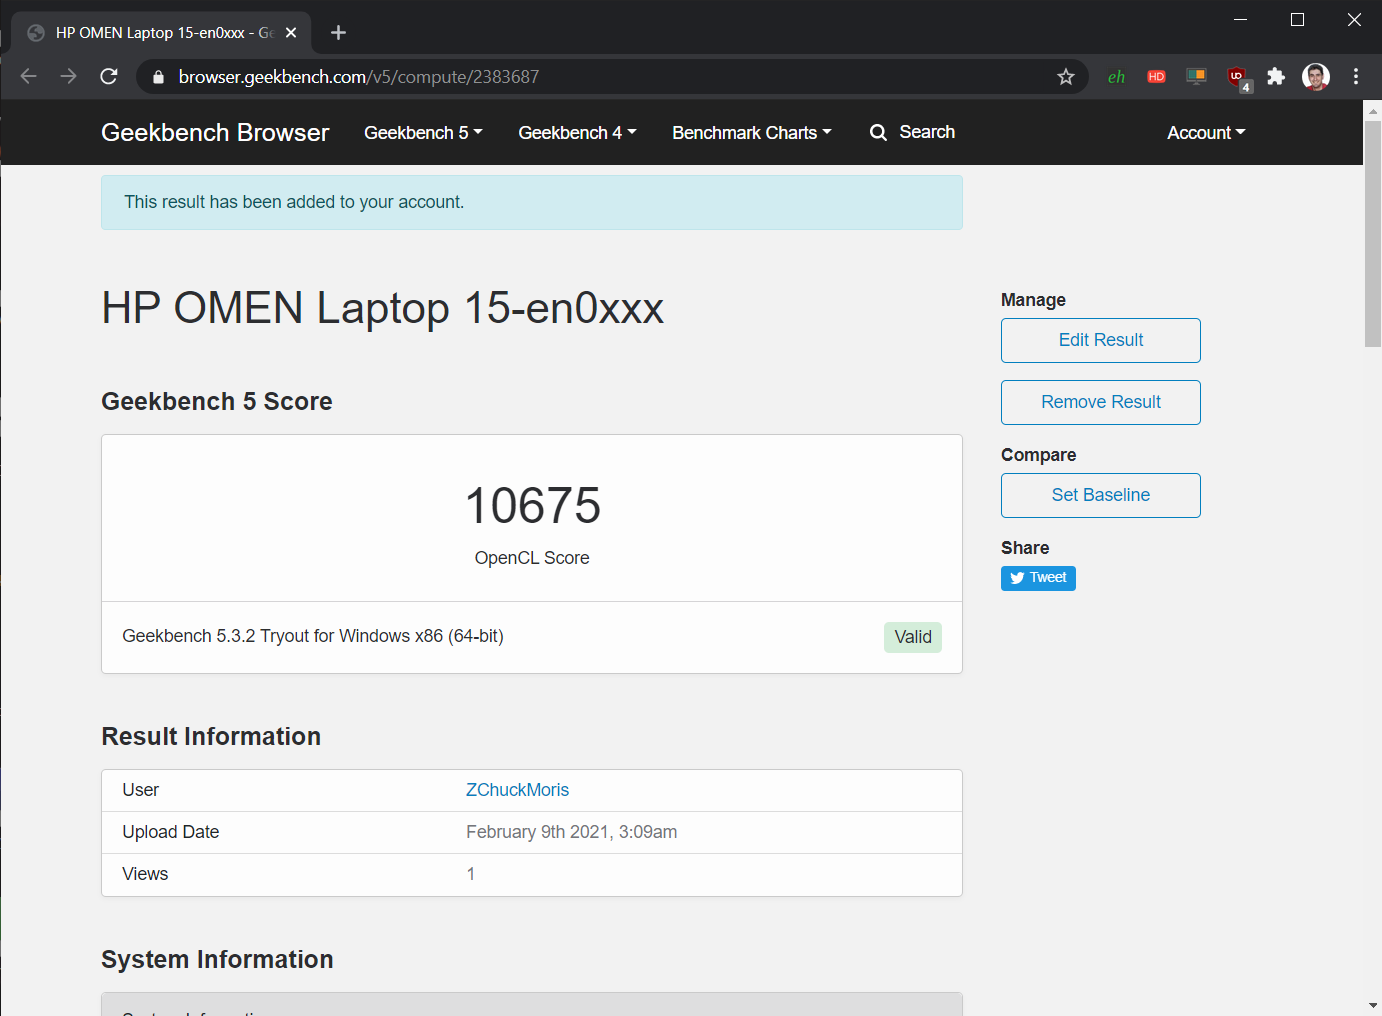The image size is (1382, 1016).
Task: Open the Extensions puzzle-piece menu
Action: [1276, 77]
